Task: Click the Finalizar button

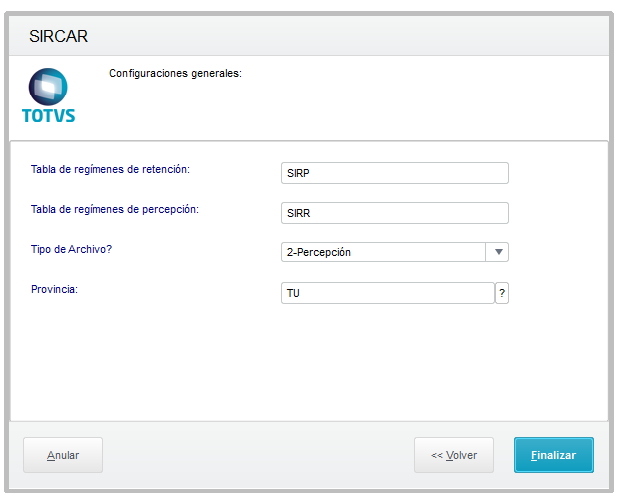Action: tap(554, 455)
